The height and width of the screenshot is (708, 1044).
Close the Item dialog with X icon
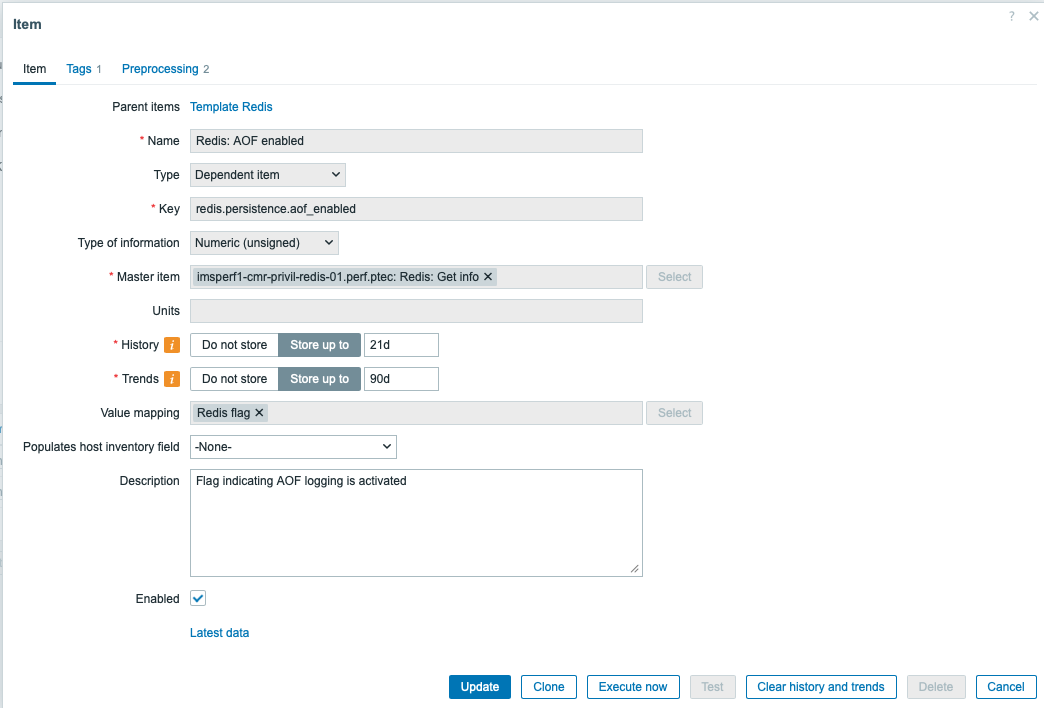click(x=1034, y=16)
